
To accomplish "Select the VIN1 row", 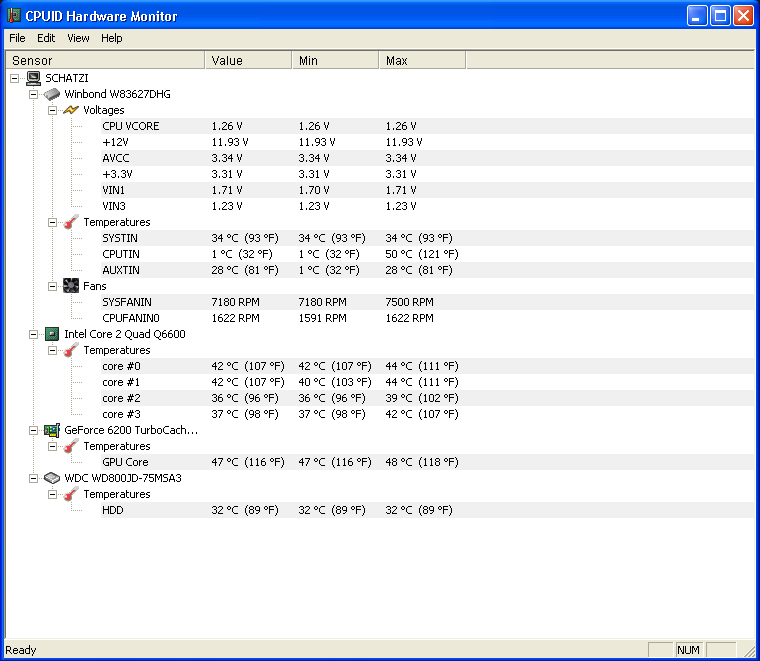I will coord(428,190).
